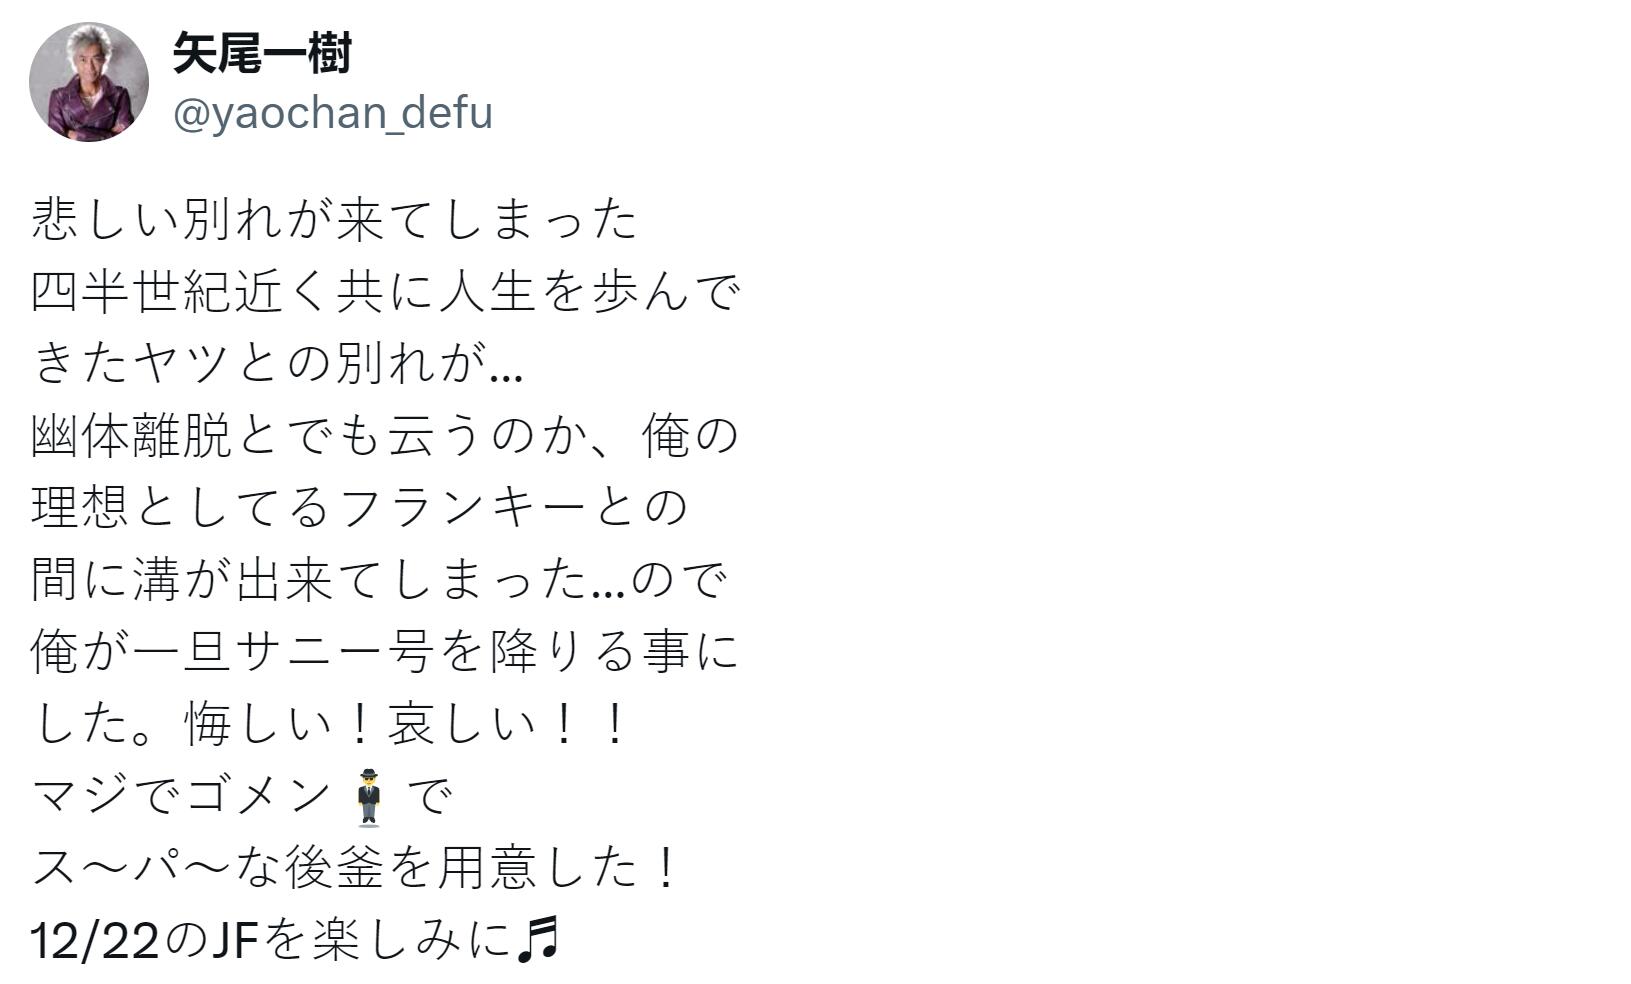Select the line 悲しい別れが来てしまった

(334, 219)
